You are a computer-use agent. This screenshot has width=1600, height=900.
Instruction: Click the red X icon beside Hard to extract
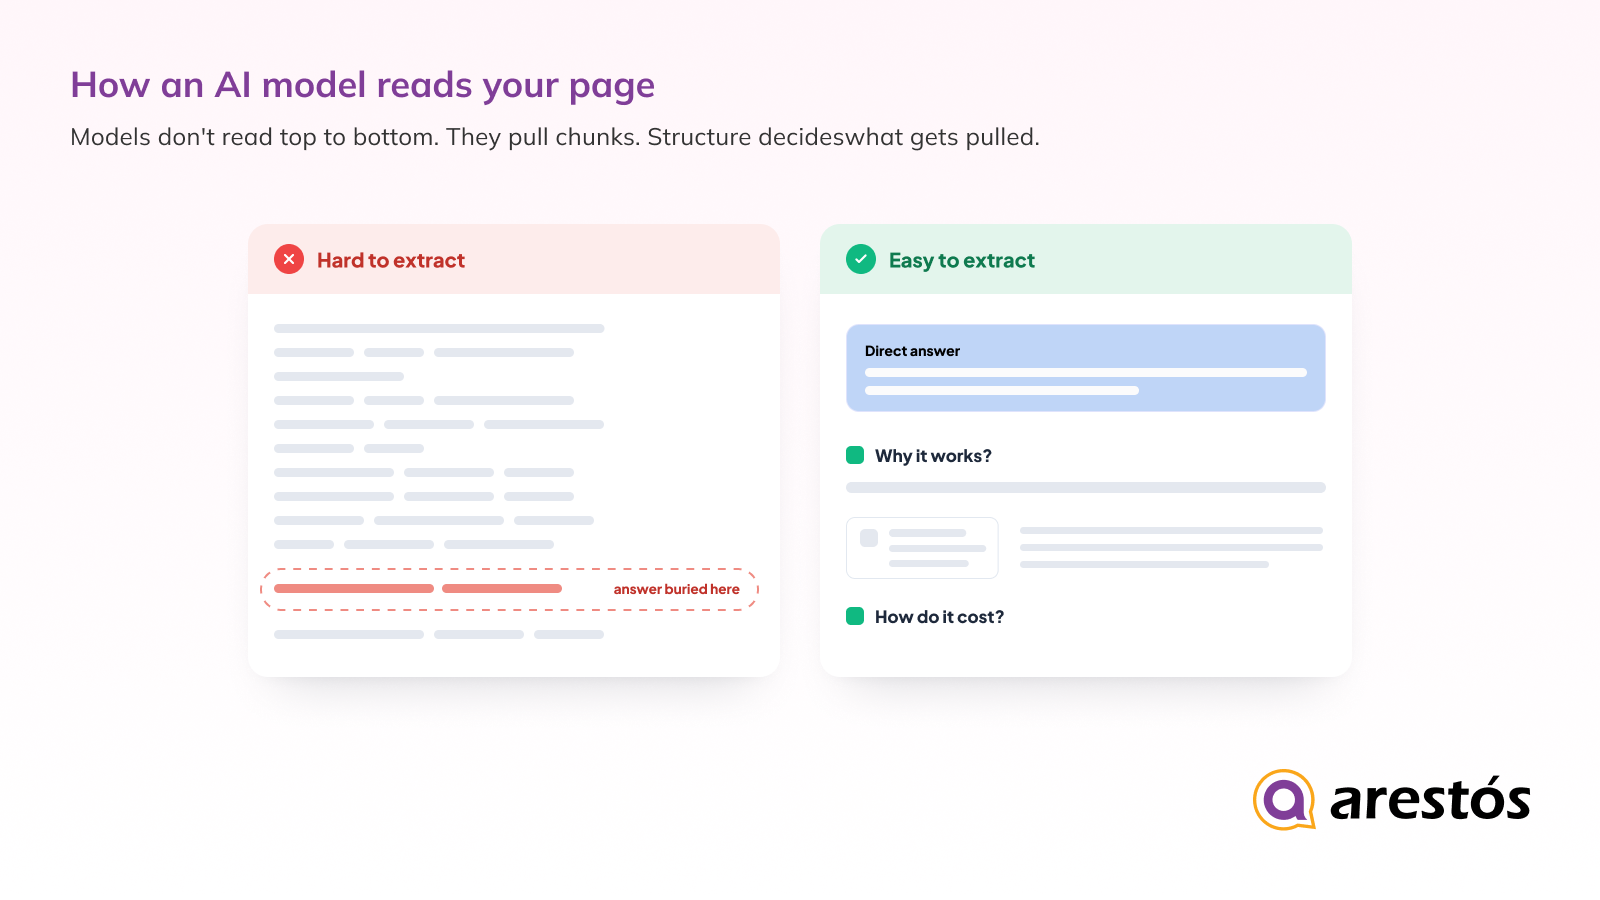[x=289, y=259]
